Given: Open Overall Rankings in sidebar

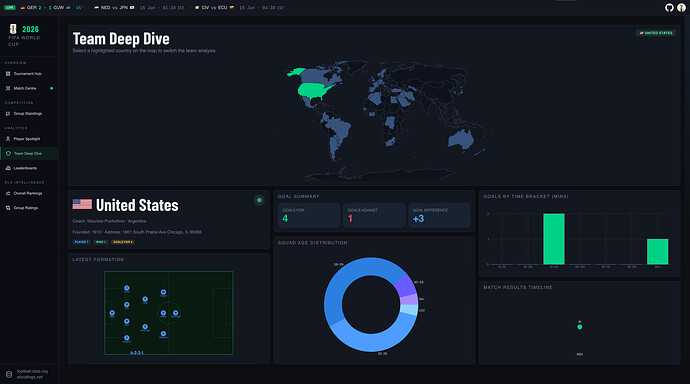Looking at the screenshot, I should pos(29,193).
